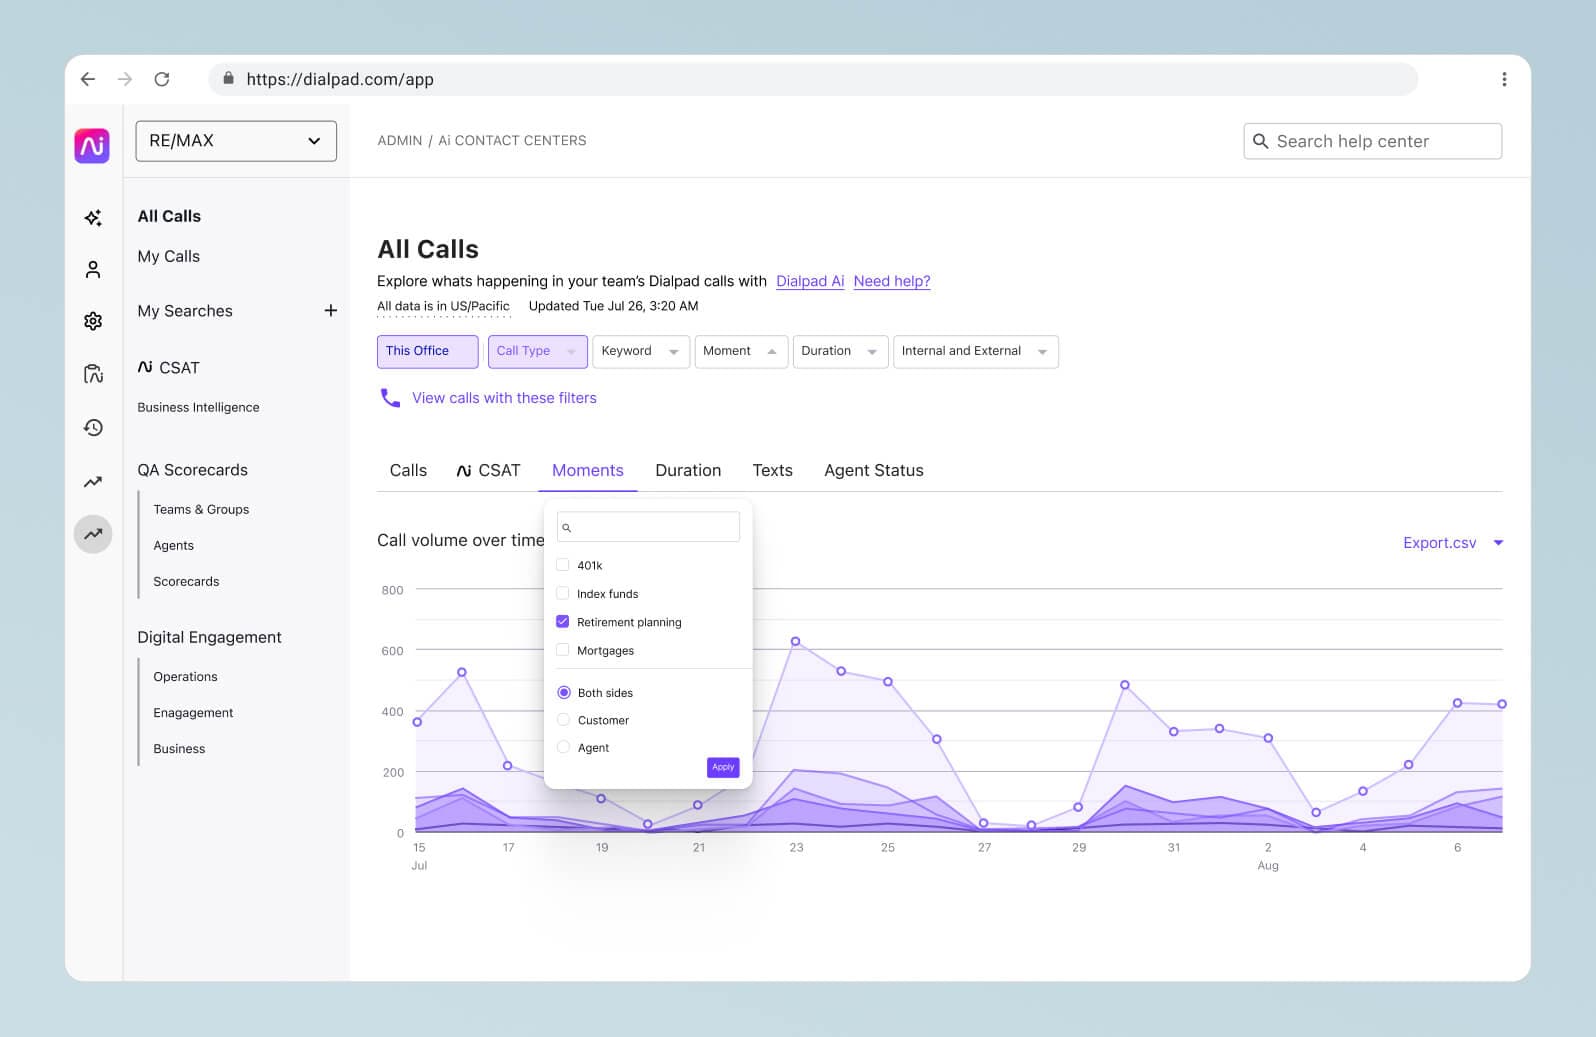1596x1037 pixels.
Task: Switch to the Duration tab
Action: point(687,470)
